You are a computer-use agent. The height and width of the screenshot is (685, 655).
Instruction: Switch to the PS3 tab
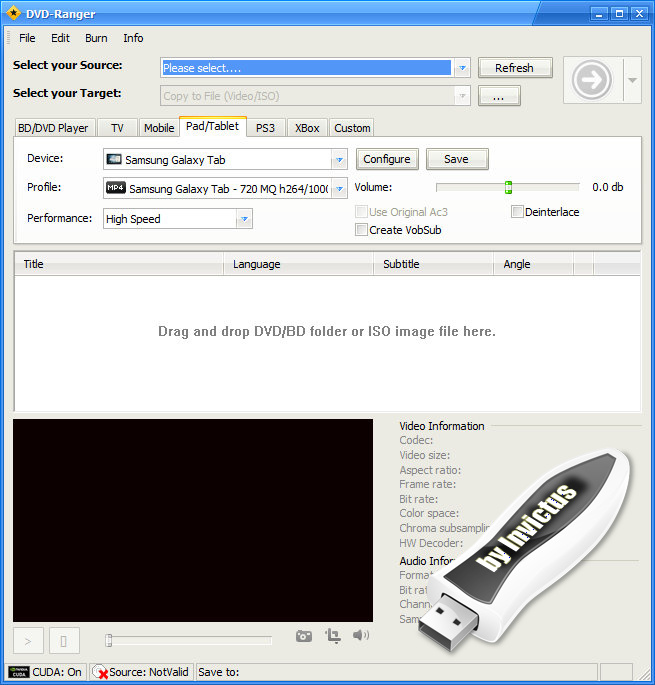point(265,128)
